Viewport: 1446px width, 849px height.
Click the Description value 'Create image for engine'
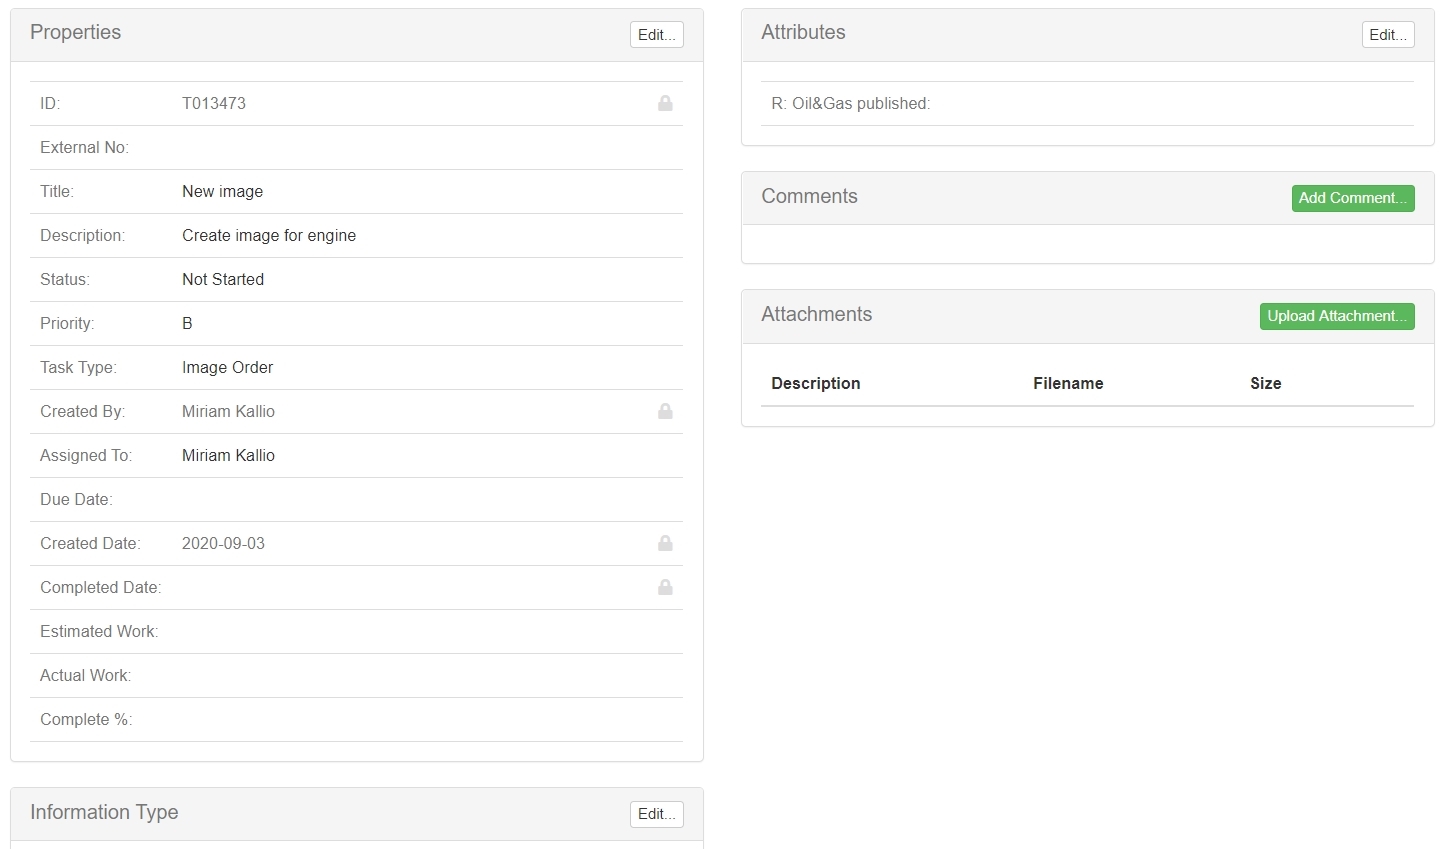click(x=268, y=235)
